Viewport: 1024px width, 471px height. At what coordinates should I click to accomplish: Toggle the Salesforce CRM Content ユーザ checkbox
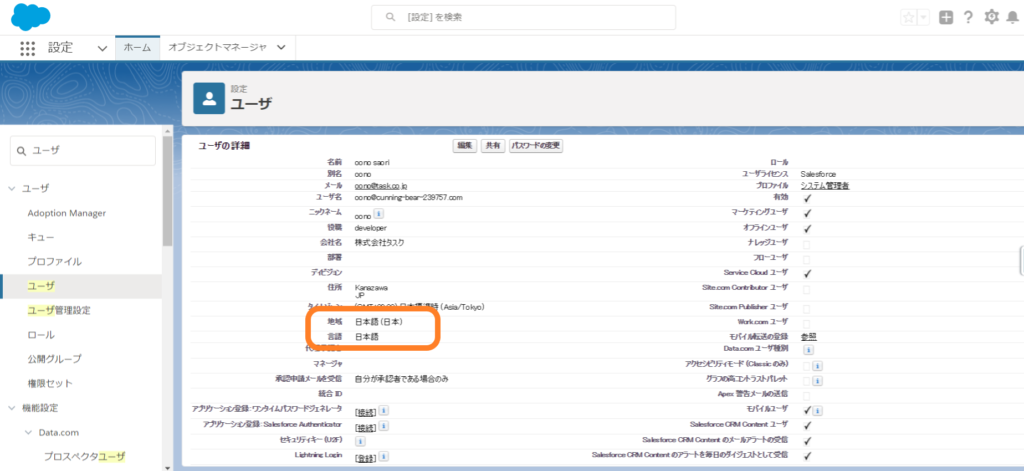pos(807,426)
